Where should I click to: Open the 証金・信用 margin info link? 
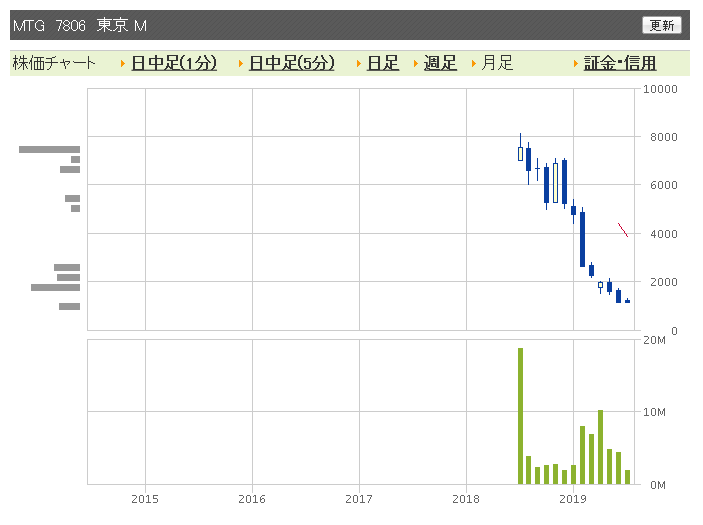pyautogui.click(x=620, y=63)
